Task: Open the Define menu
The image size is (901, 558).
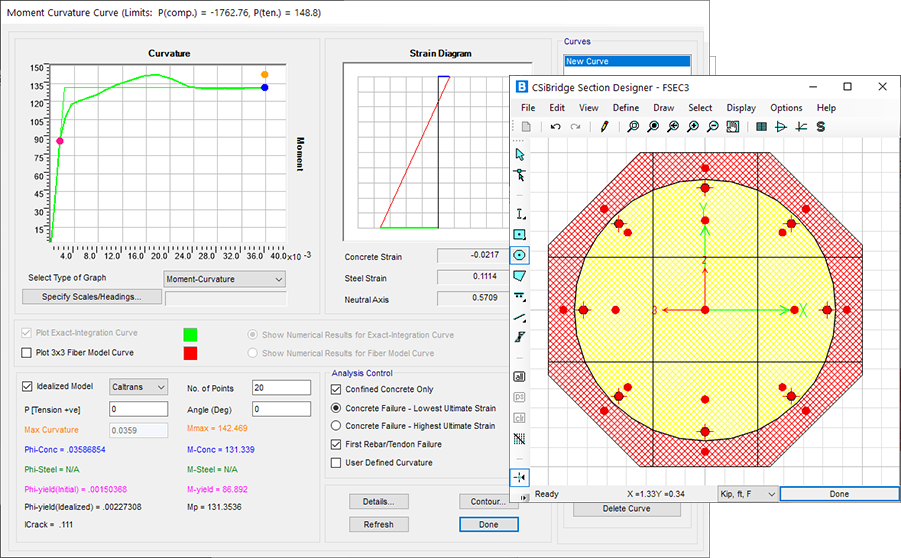Action: pyautogui.click(x=626, y=108)
